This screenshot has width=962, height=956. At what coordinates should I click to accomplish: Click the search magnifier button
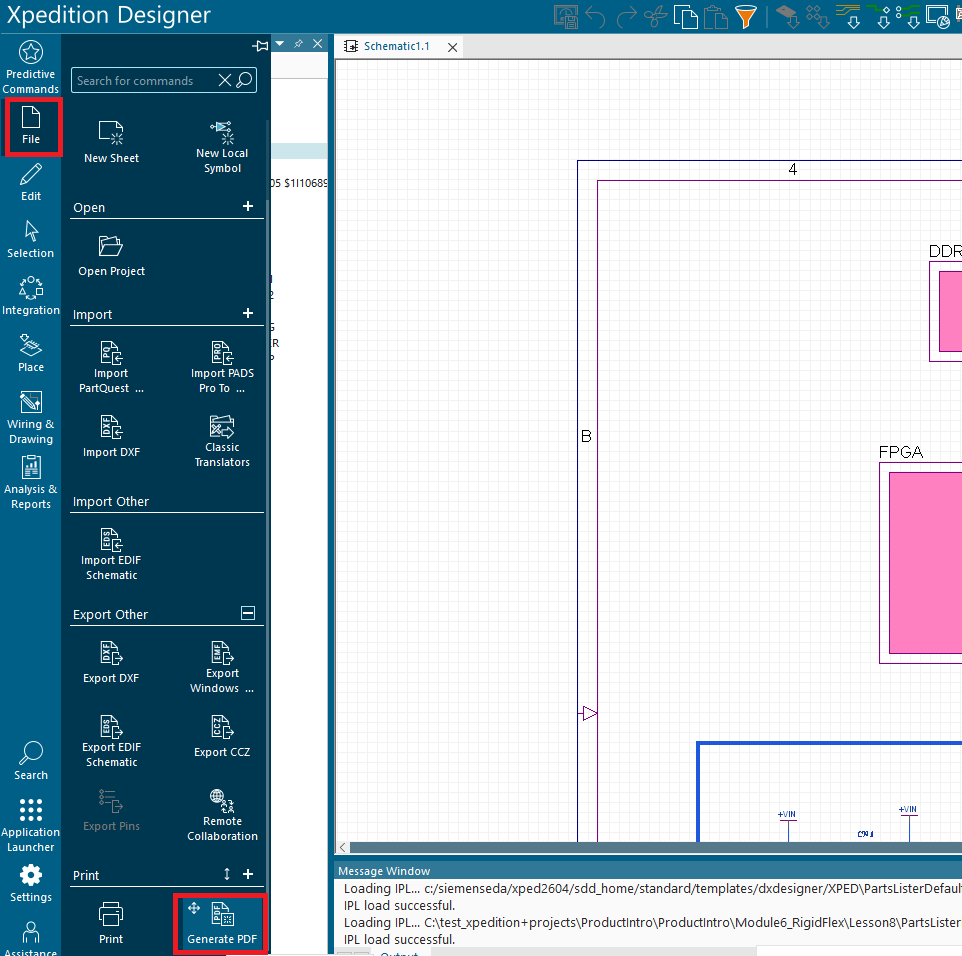pos(244,80)
